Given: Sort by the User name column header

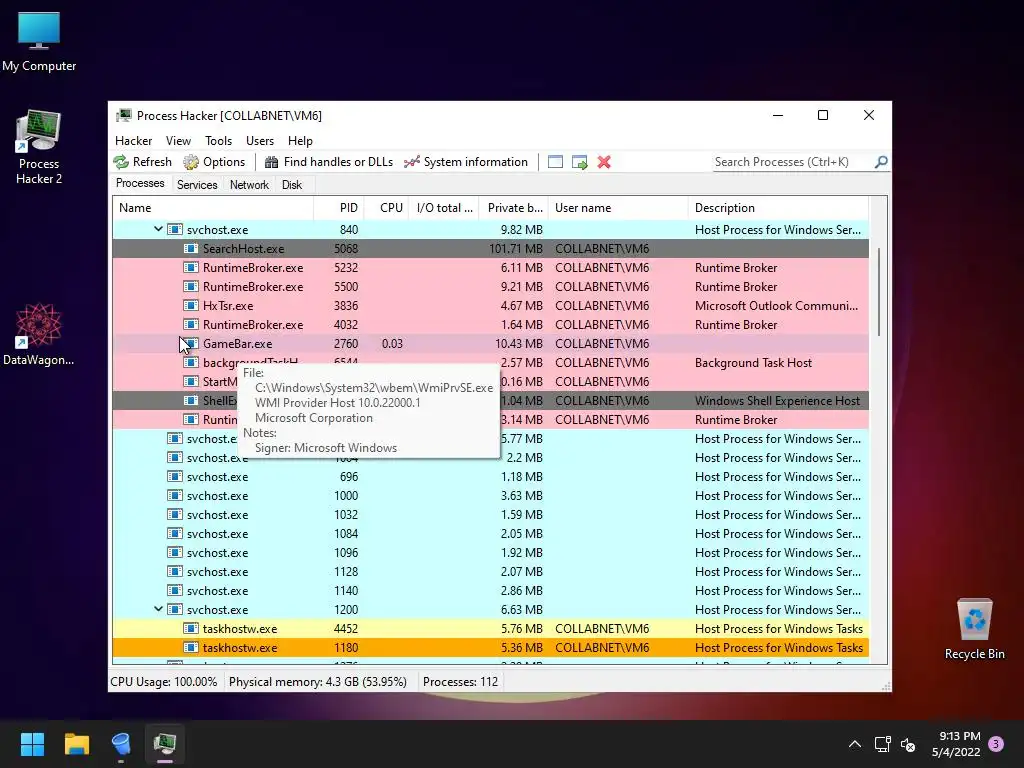Looking at the screenshot, I should pyautogui.click(x=618, y=208).
